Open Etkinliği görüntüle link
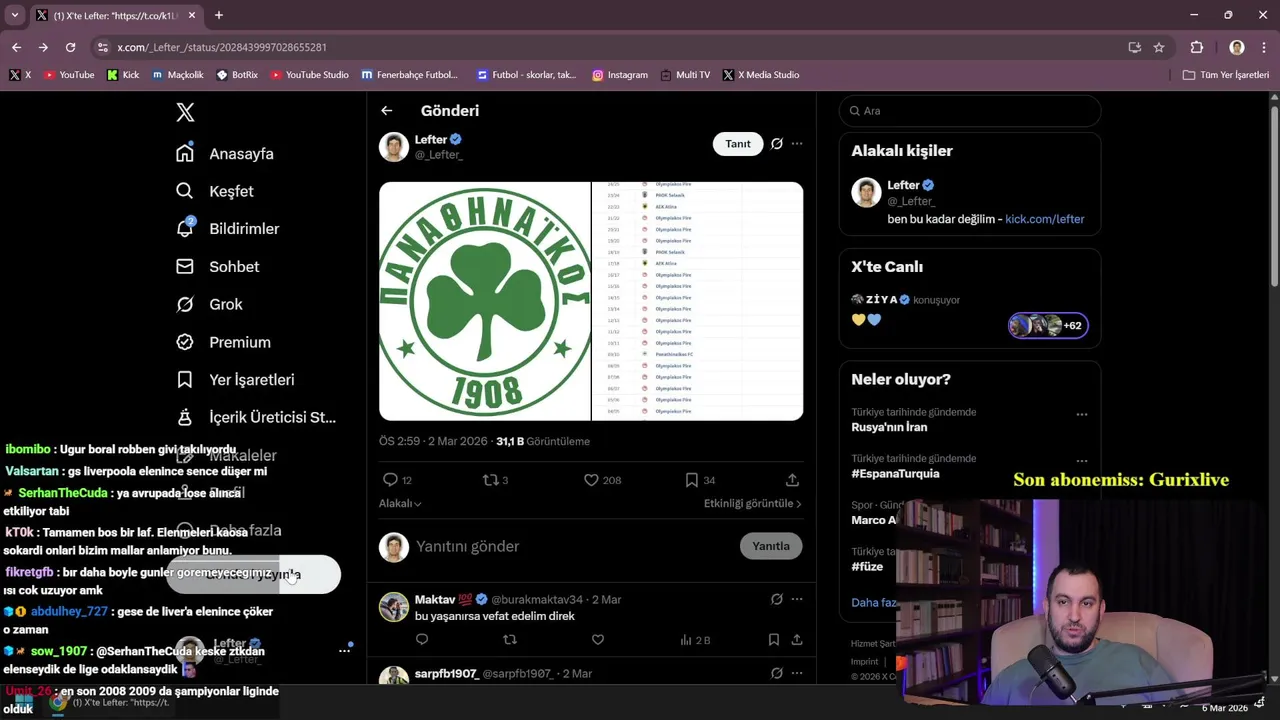The height and width of the screenshot is (720, 1280). pyautogui.click(x=753, y=504)
